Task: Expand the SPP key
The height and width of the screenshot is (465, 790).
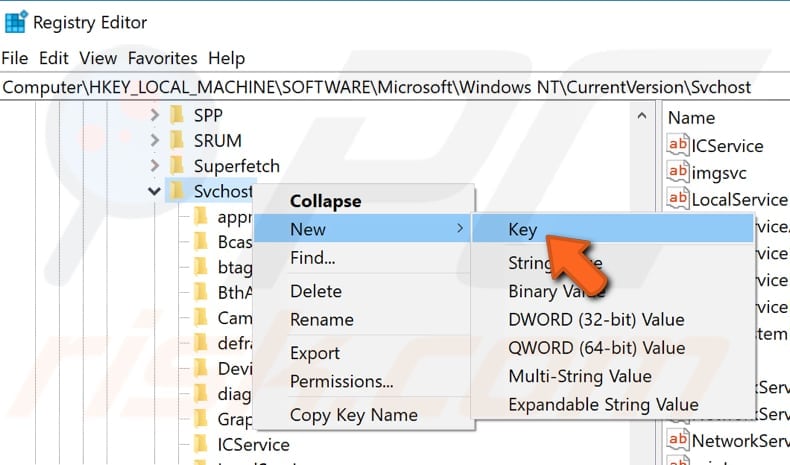Action: [155, 115]
